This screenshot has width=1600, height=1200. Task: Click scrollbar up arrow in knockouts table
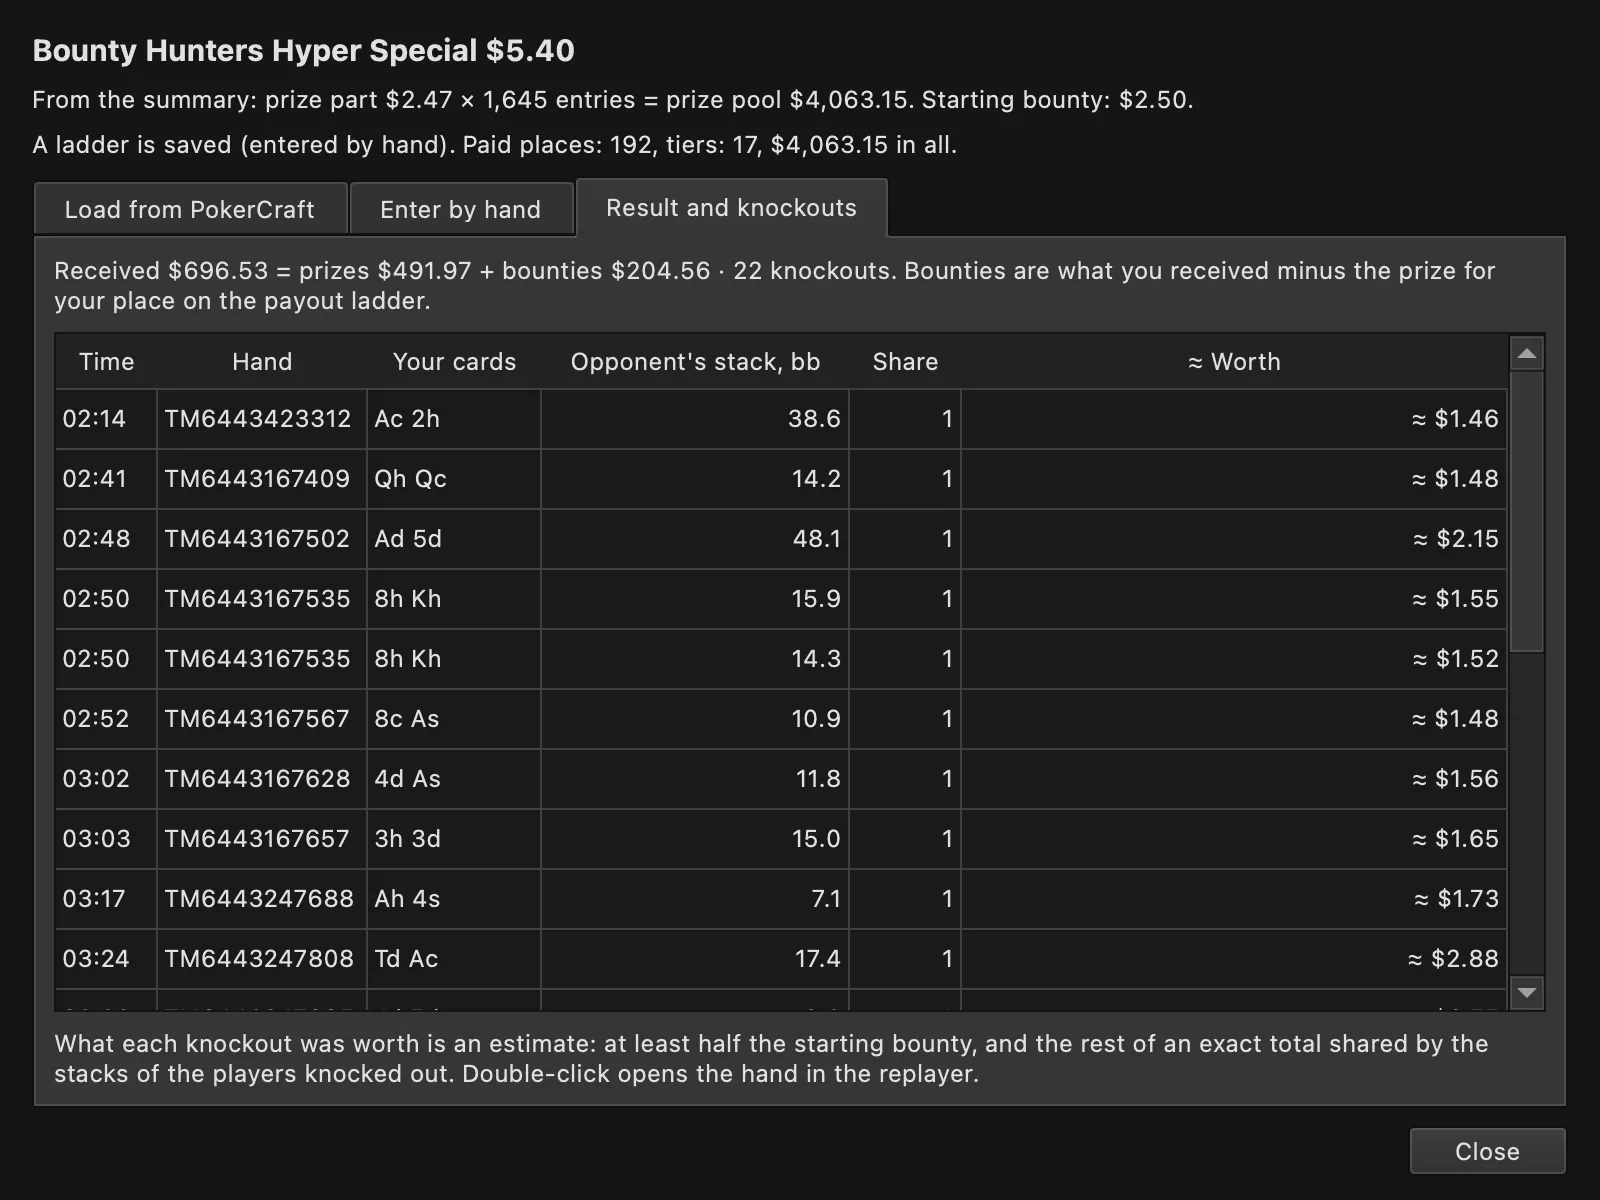[x=1526, y=353]
